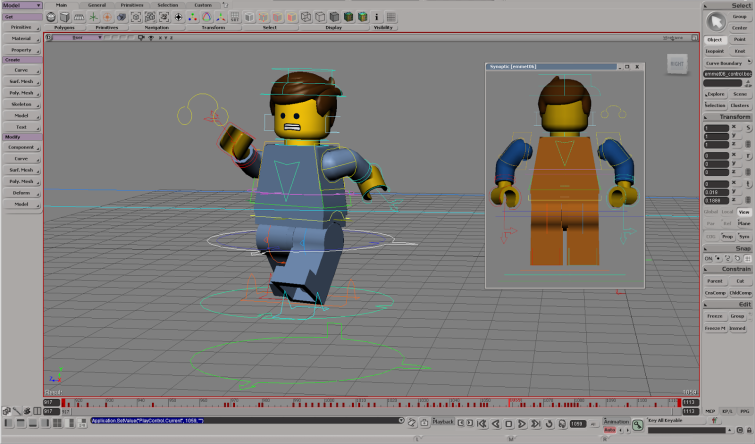The height and width of the screenshot is (444, 755).
Task: Click the key icon beside Animation
Action: coord(637,423)
